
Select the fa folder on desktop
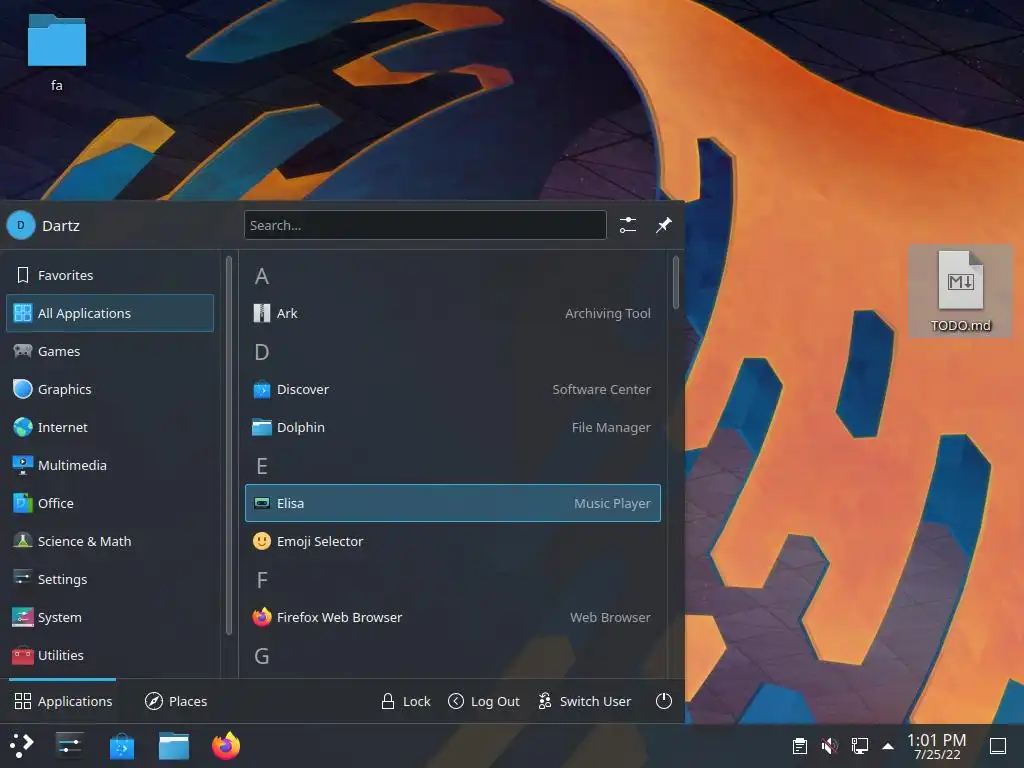coord(57,52)
